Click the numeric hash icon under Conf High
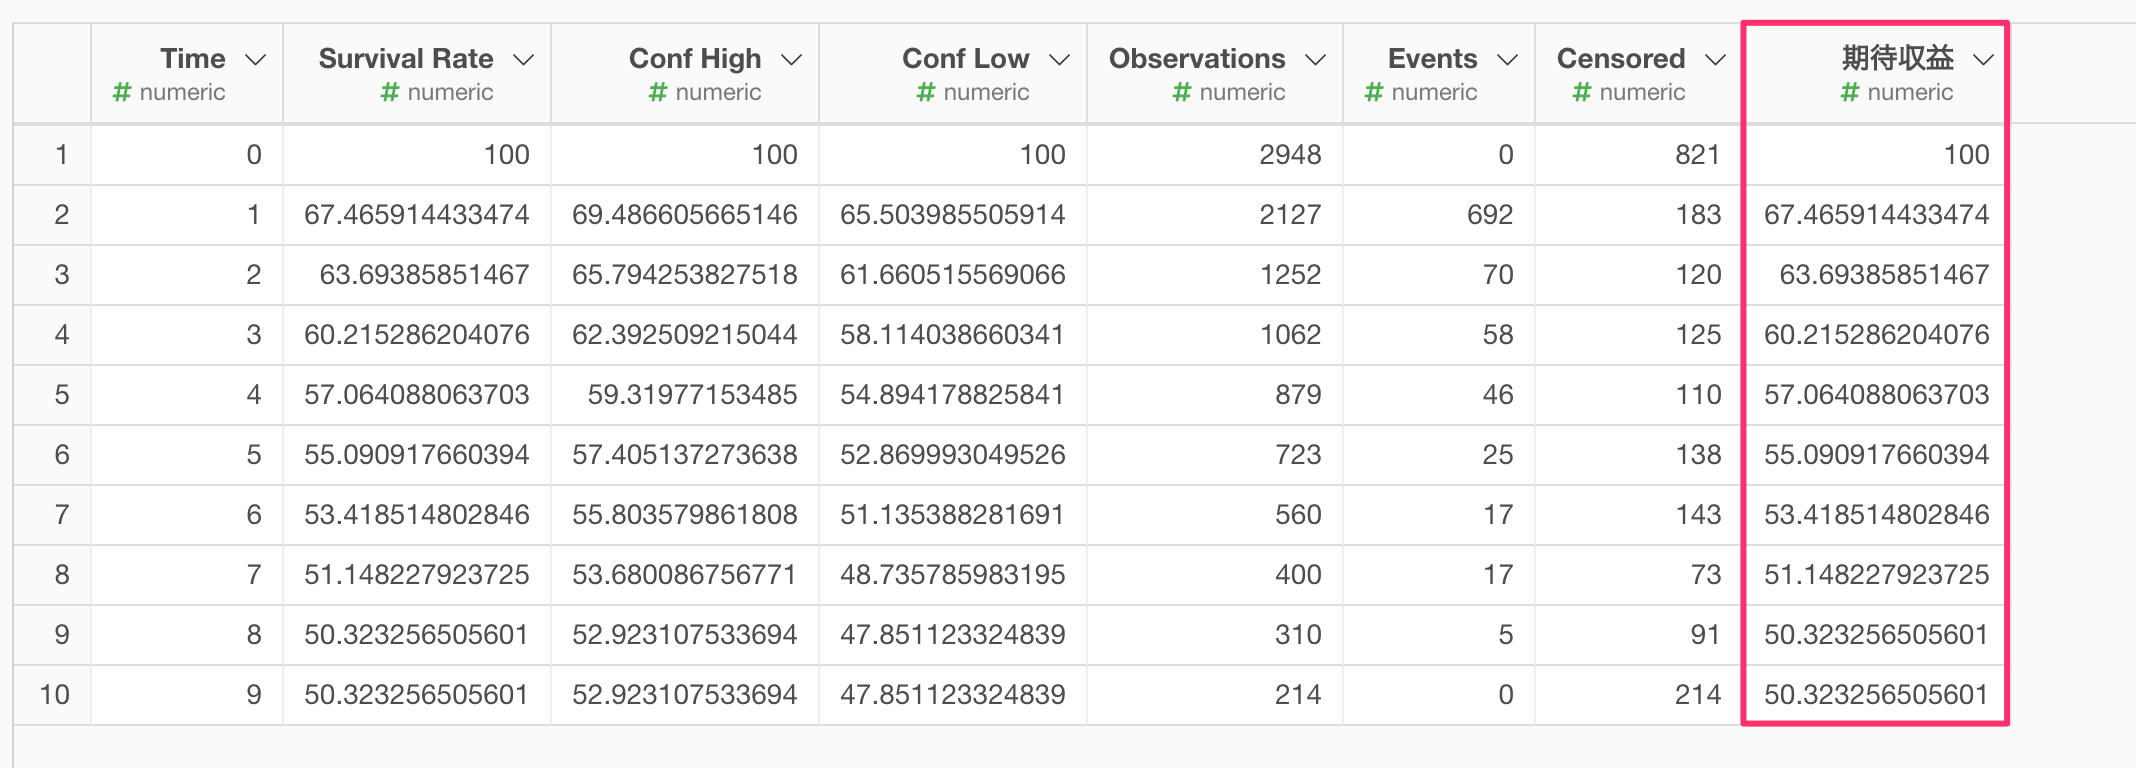2136x768 pixels. tap(658, 93)
